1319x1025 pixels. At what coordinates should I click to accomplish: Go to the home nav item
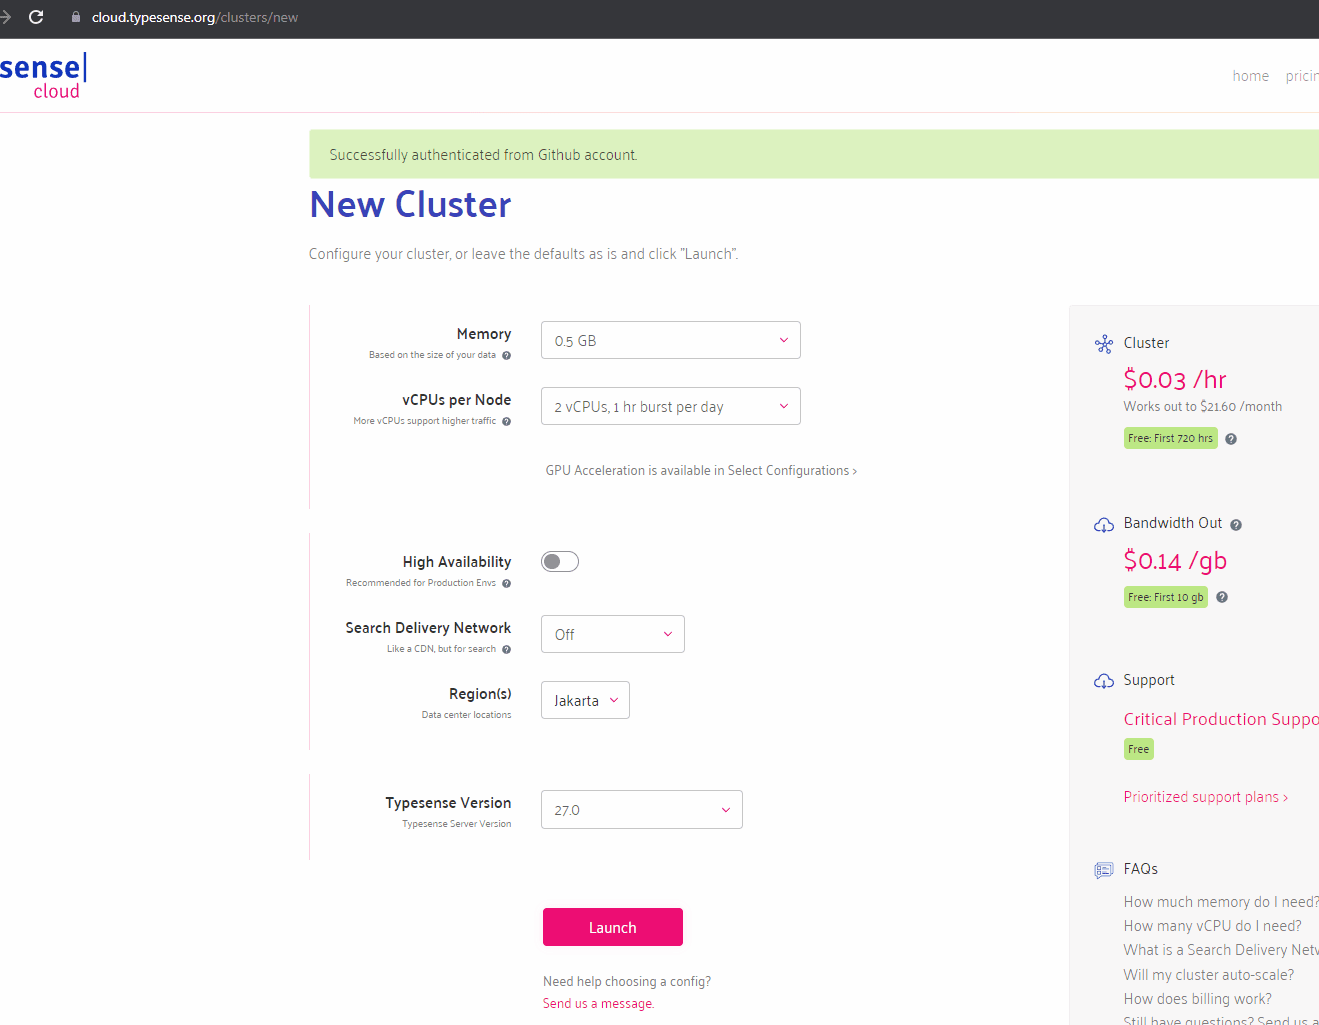coord(1250,76)
